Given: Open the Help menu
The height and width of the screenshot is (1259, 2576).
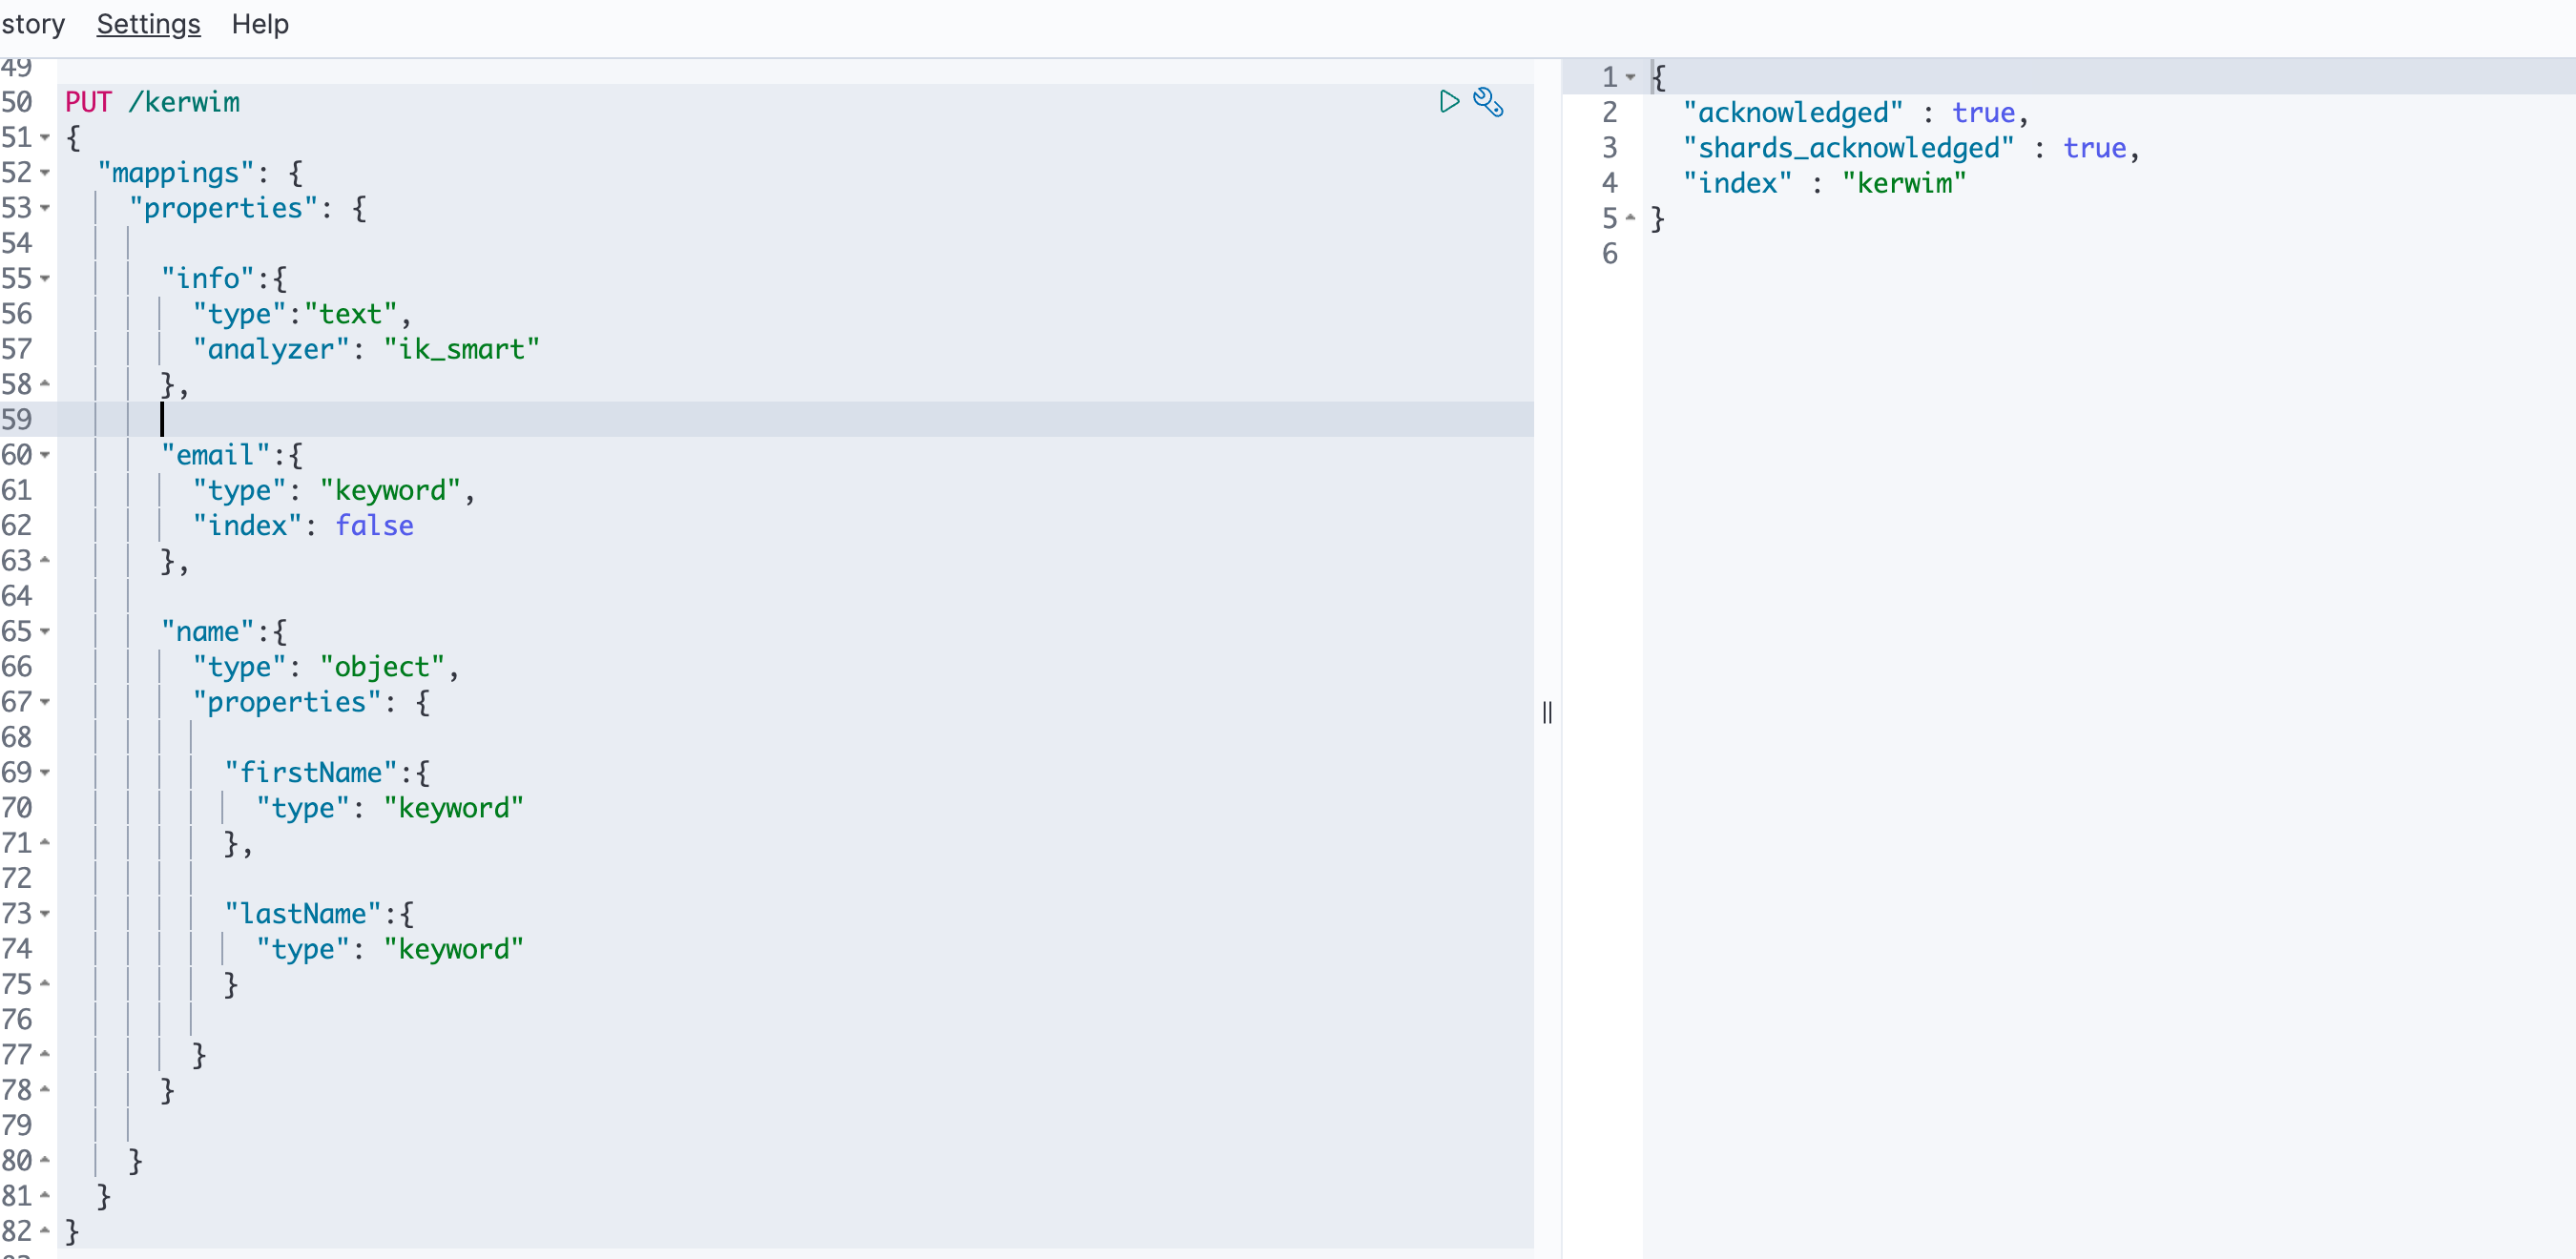Looking at the screenshot, I should point(260,23).
